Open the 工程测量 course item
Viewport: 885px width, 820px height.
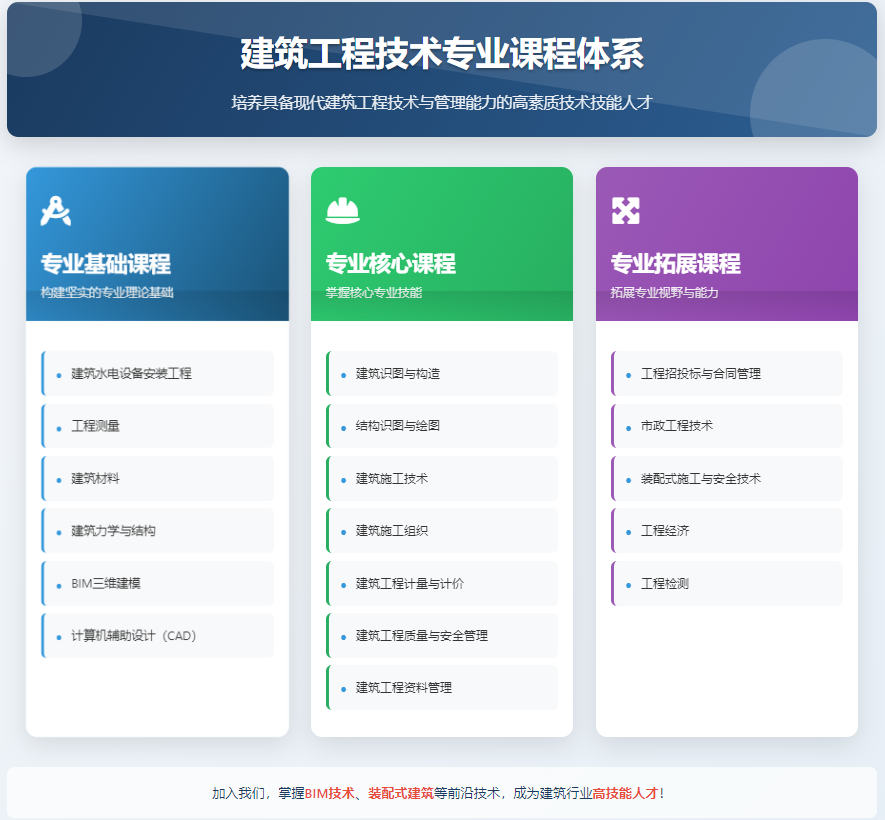[x=96, y=426]
